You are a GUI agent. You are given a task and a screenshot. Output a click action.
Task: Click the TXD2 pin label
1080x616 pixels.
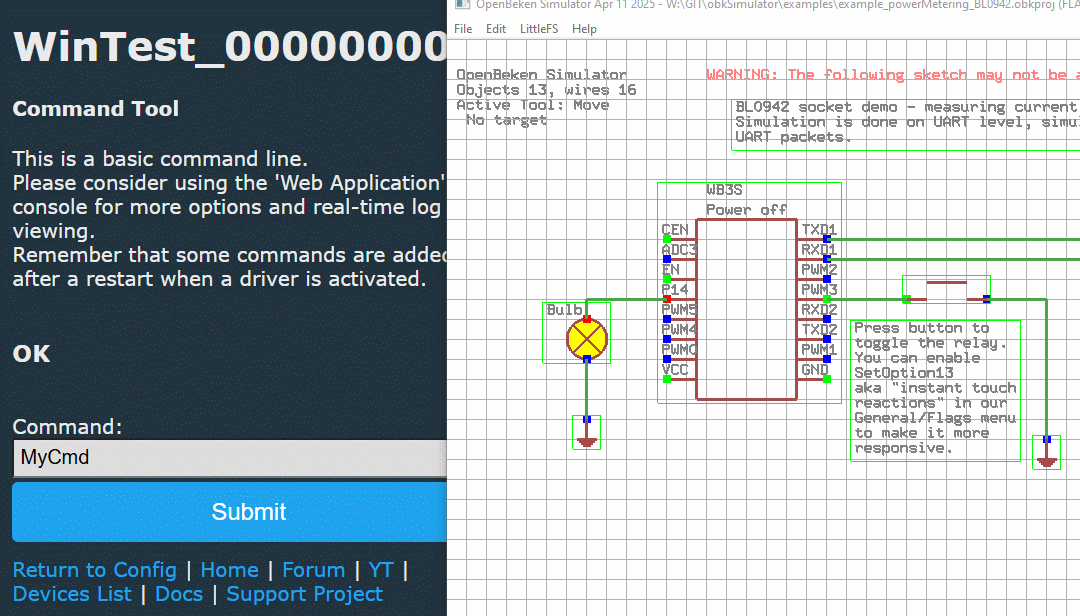point(819,329)
